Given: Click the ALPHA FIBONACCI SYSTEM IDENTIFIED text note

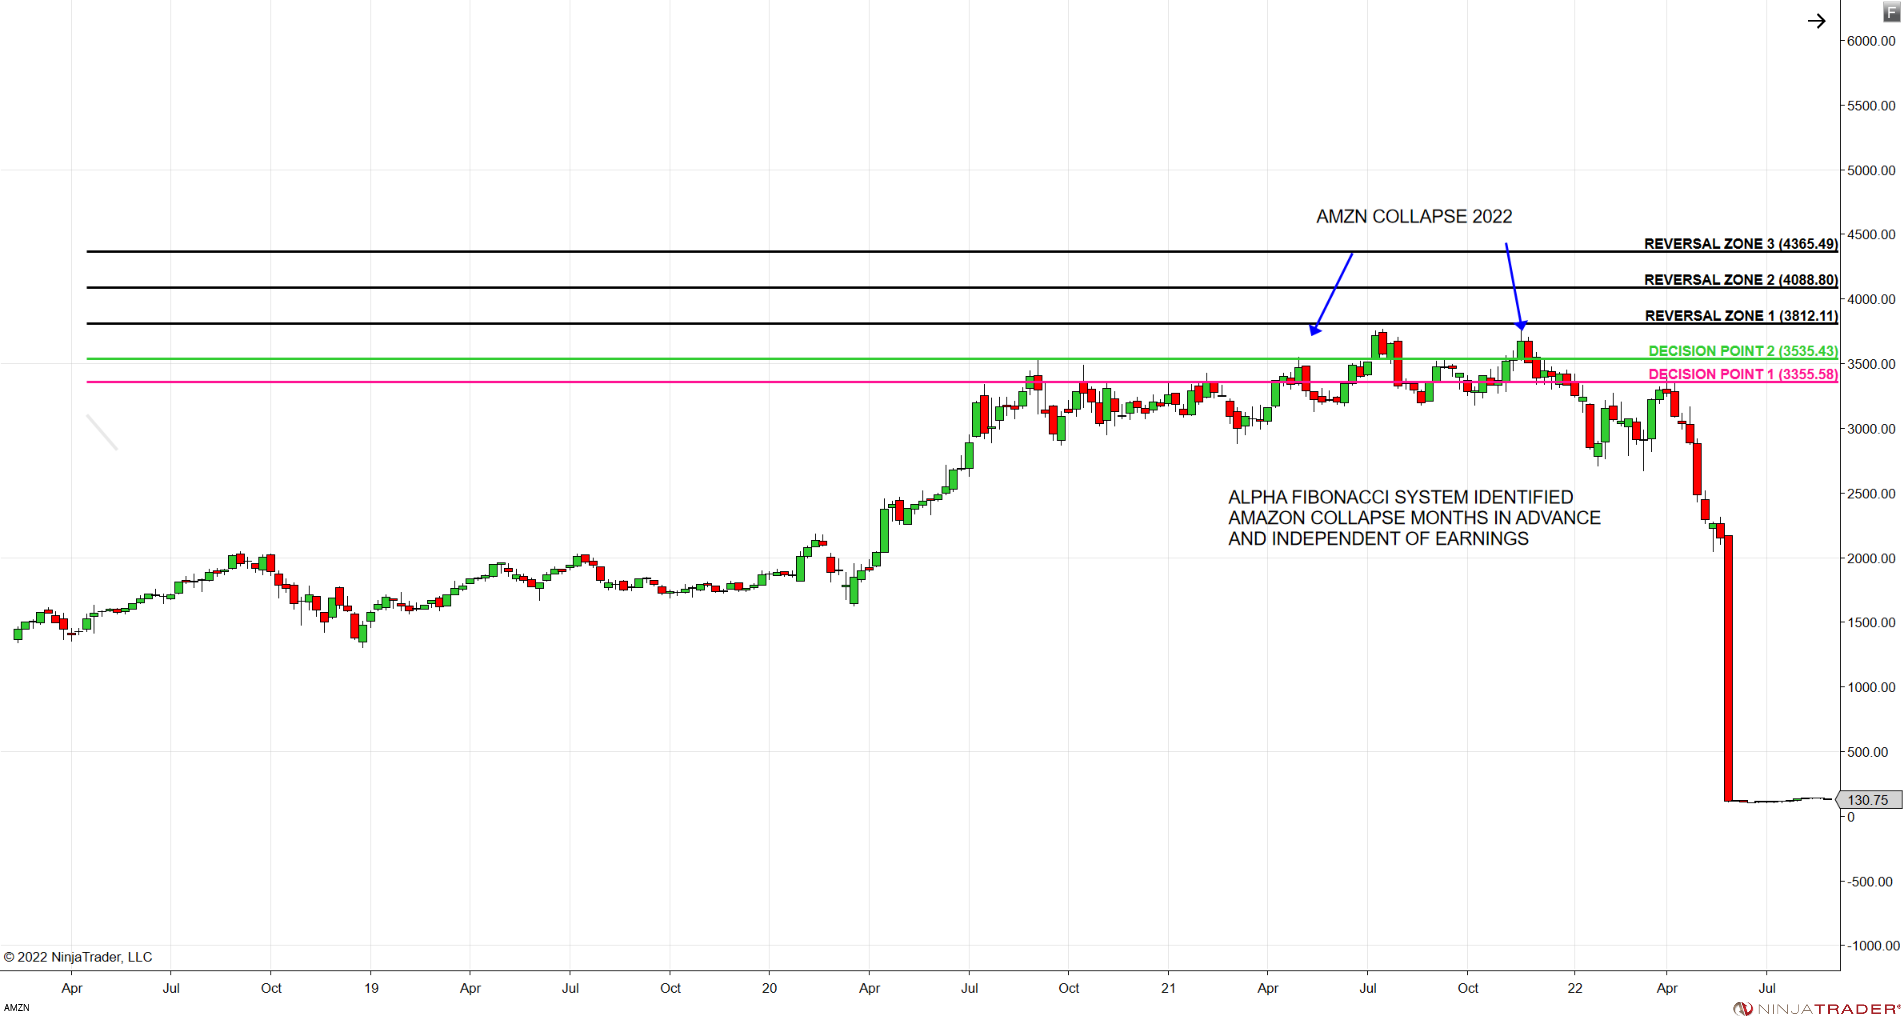Looking at the screenshot, I should click(x=1414, y=518).
